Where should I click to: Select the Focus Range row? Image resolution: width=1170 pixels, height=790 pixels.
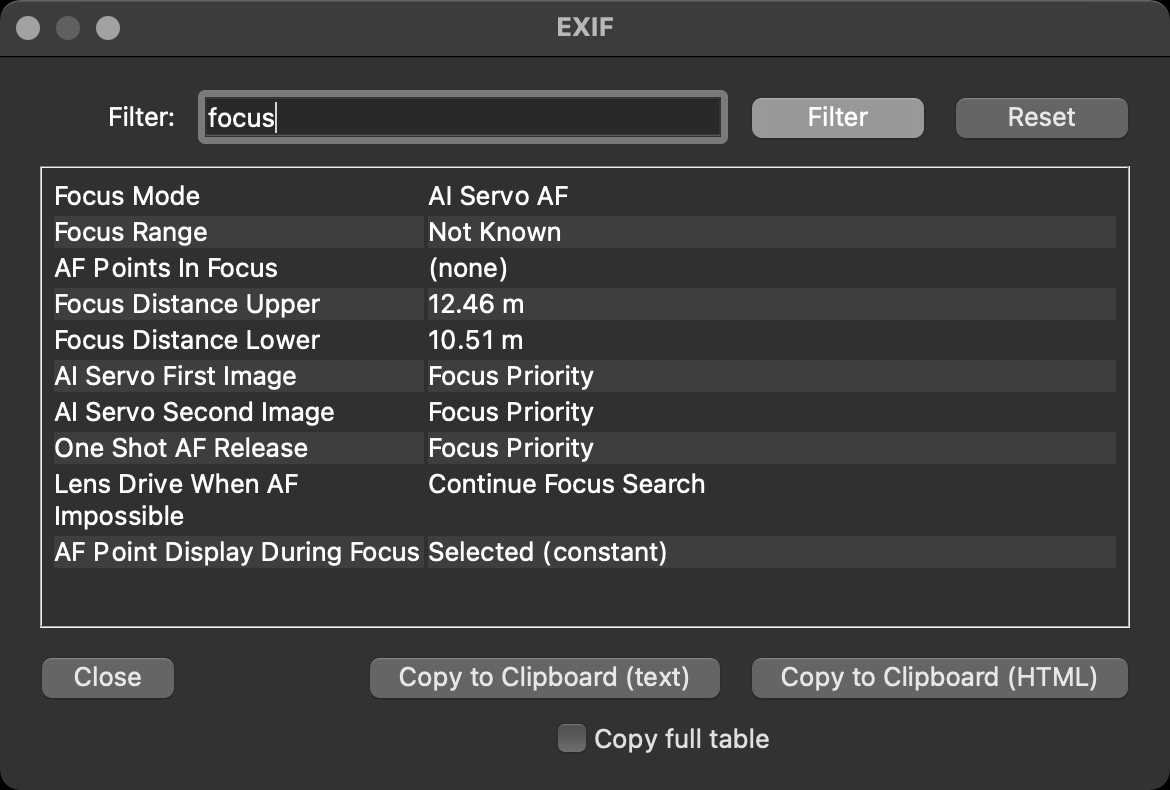(131, 232)
